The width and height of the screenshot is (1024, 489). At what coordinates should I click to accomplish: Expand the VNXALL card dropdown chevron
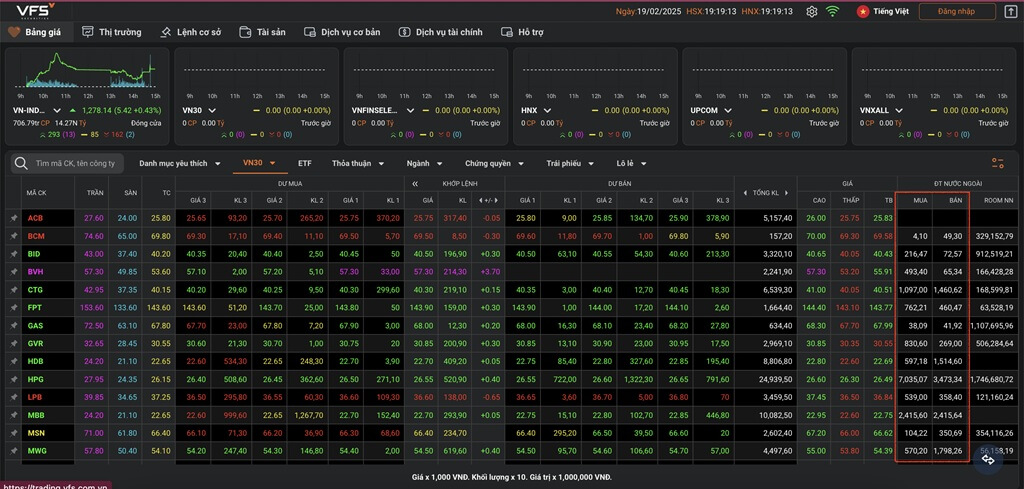tap(898, 110)
